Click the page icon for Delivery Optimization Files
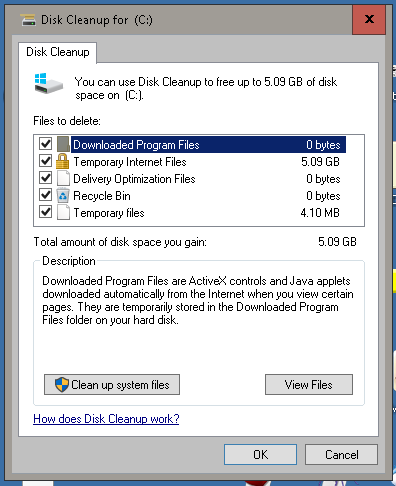This screenshot has height=486, width=396. tap(63, 178)
